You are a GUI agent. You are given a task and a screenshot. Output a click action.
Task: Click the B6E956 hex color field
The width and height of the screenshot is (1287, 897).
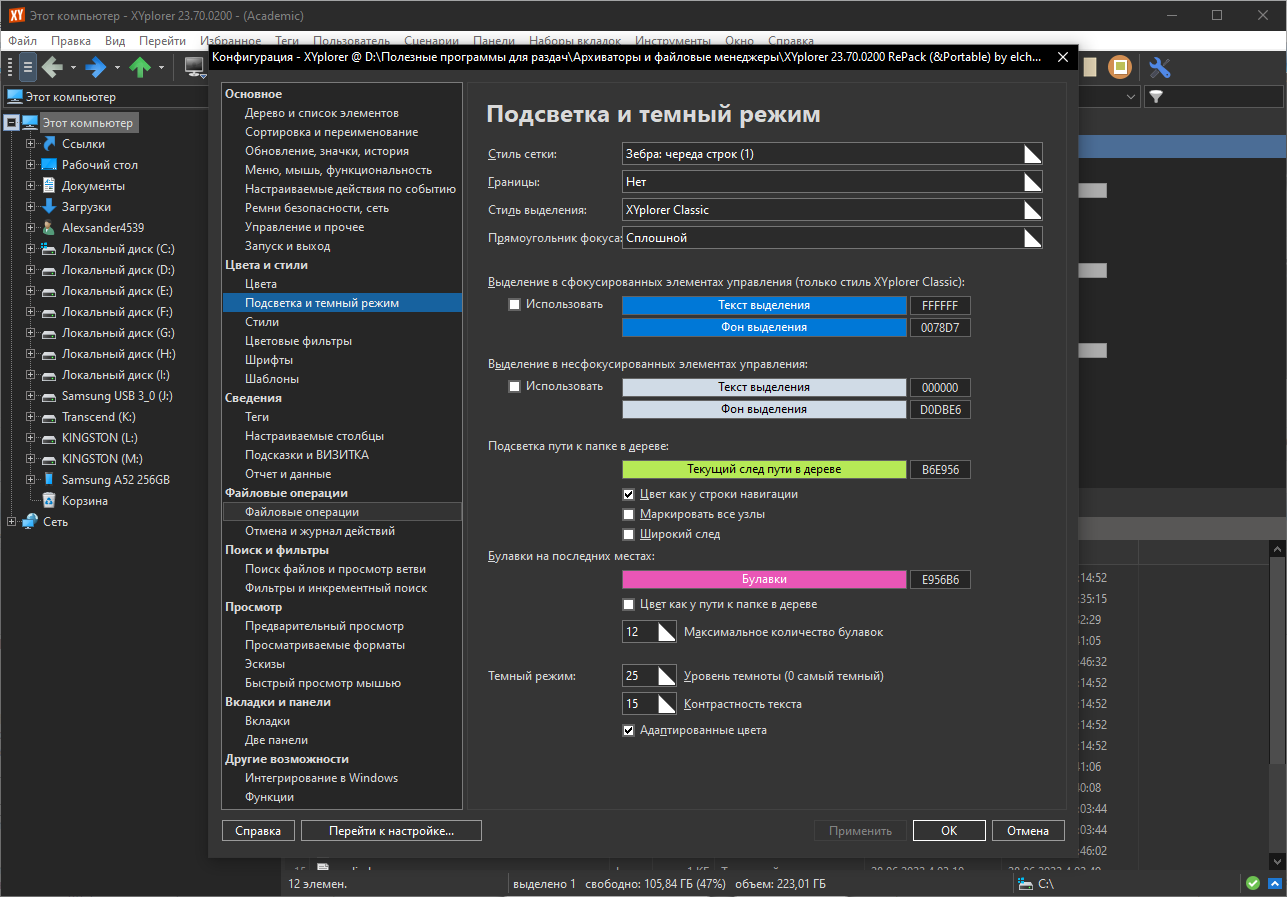point(940,469)
